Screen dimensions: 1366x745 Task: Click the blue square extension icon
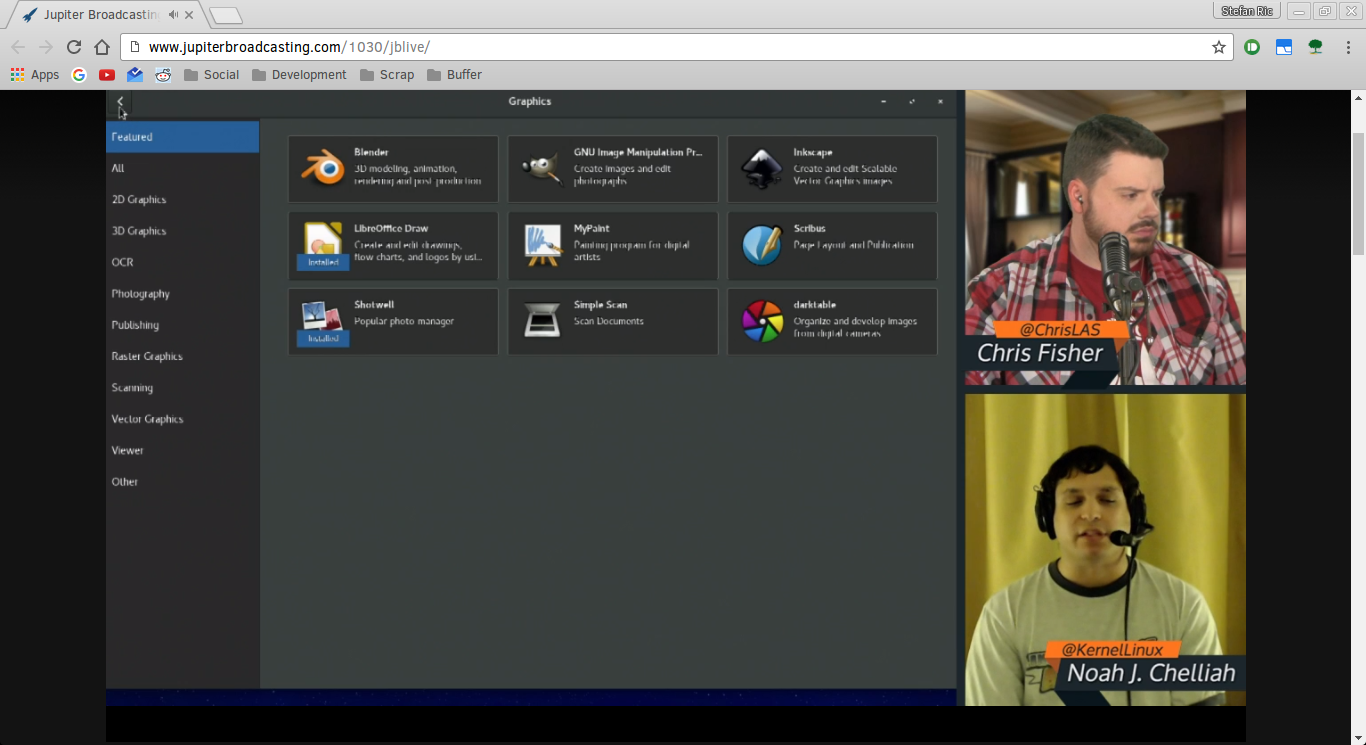pyautogui.click(x=1284, y=47)
